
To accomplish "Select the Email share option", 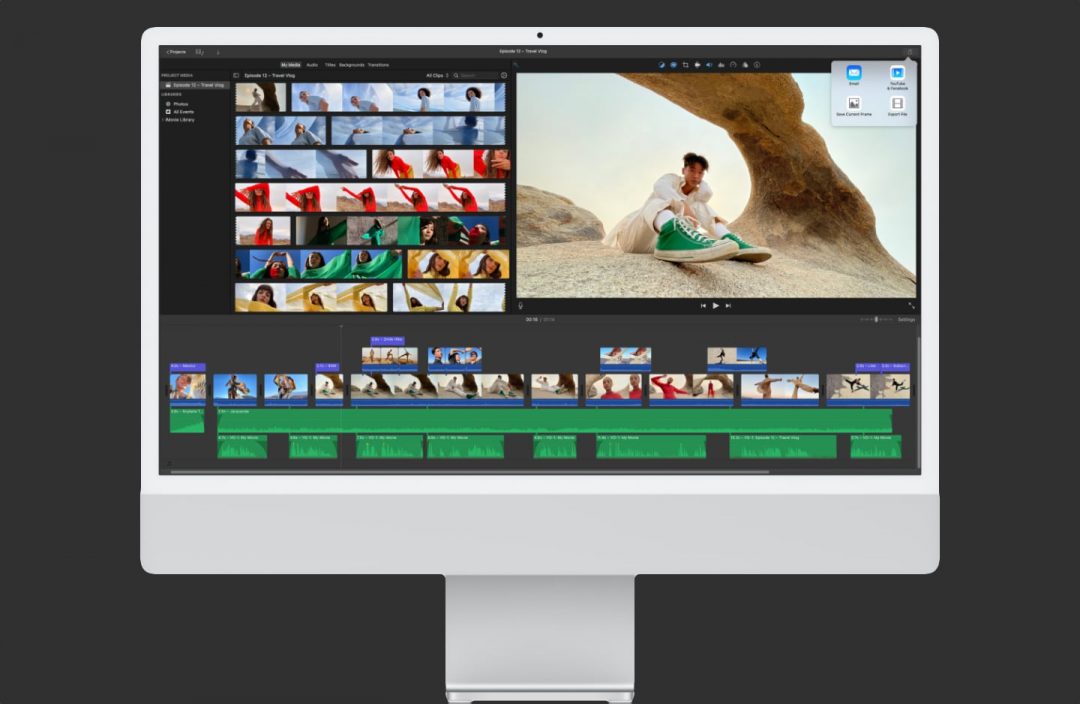I will (854, 75).
